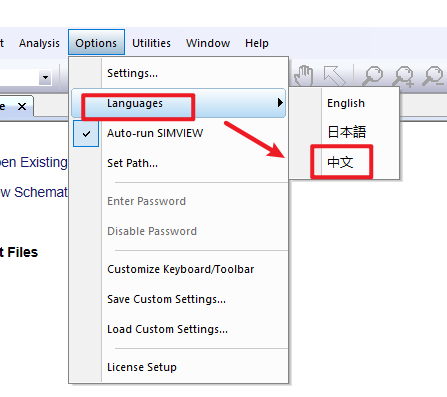Open License Setup
Screen dimensions: 447x397
click(x=179, y=367)
